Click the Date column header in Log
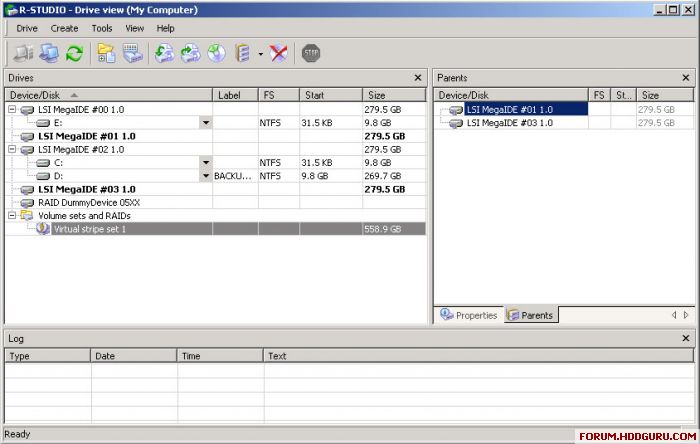Screen dimensions: 700x444 (x=133, y=356)
